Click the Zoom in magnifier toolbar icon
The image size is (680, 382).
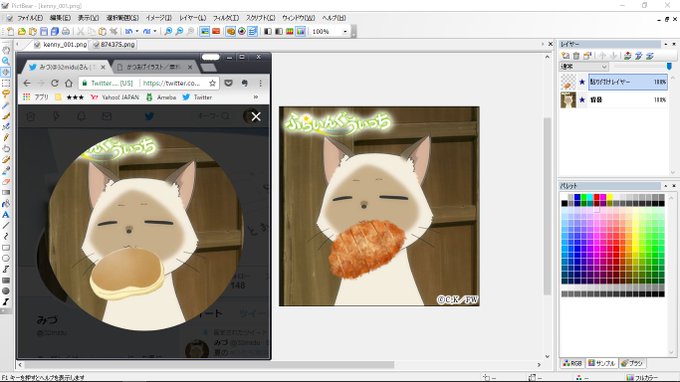(x=168, y=31)
